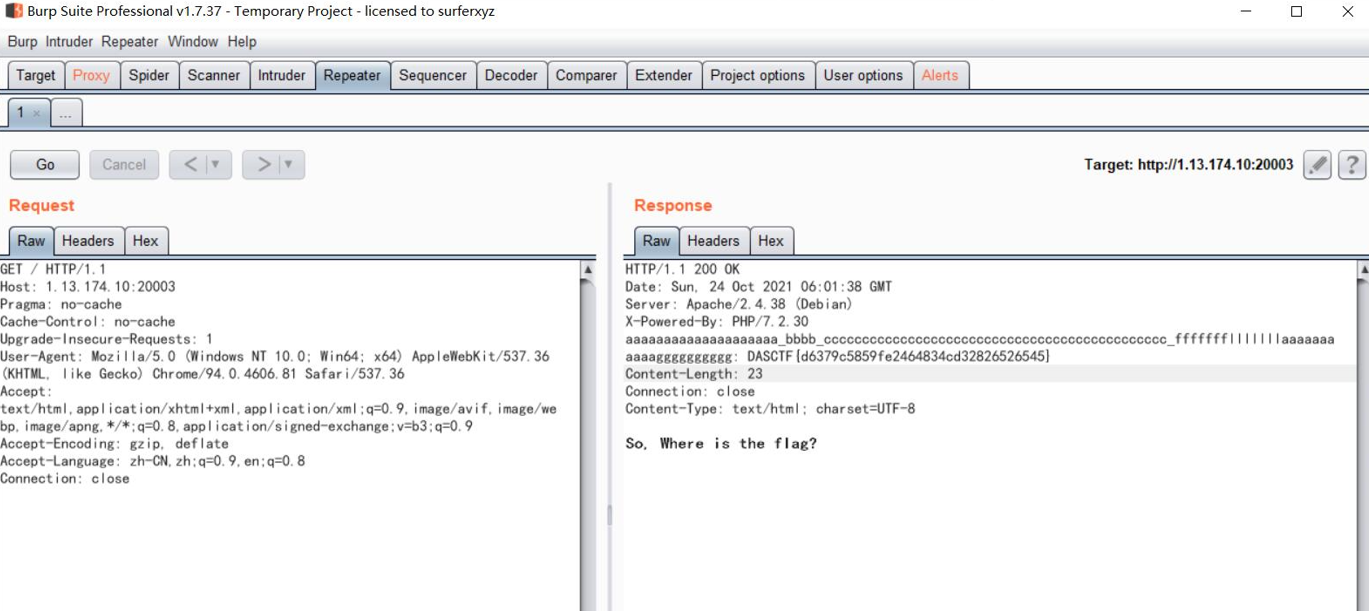Go forward to next request arrow
Viewport: 1369px width, 611px height.
263,164
